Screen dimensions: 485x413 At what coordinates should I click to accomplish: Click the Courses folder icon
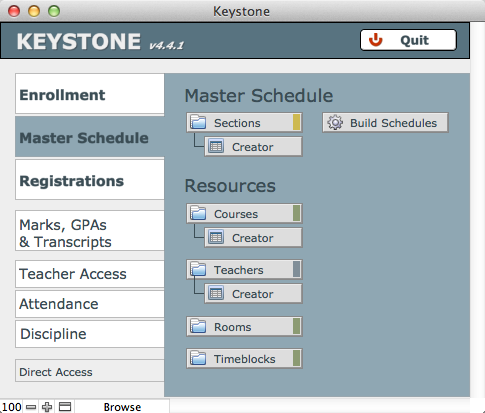click(x=198, y=213)
